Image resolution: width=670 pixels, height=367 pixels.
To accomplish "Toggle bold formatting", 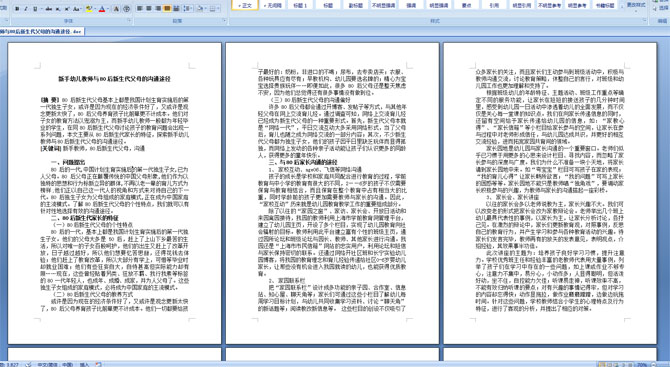I will pyautogui.click(x=17, y=9).
